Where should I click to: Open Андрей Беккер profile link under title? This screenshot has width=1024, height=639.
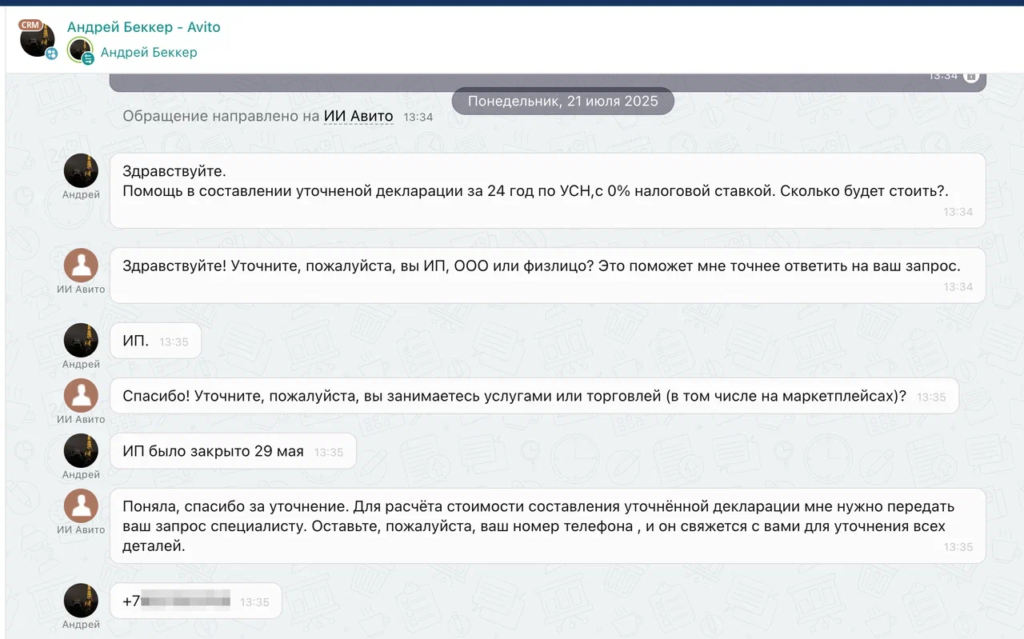(148, 52)
